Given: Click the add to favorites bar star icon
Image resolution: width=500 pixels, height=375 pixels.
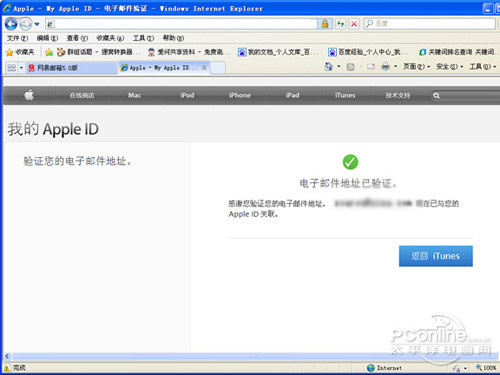Looking at the screenshot, I should tap(49, 52).
